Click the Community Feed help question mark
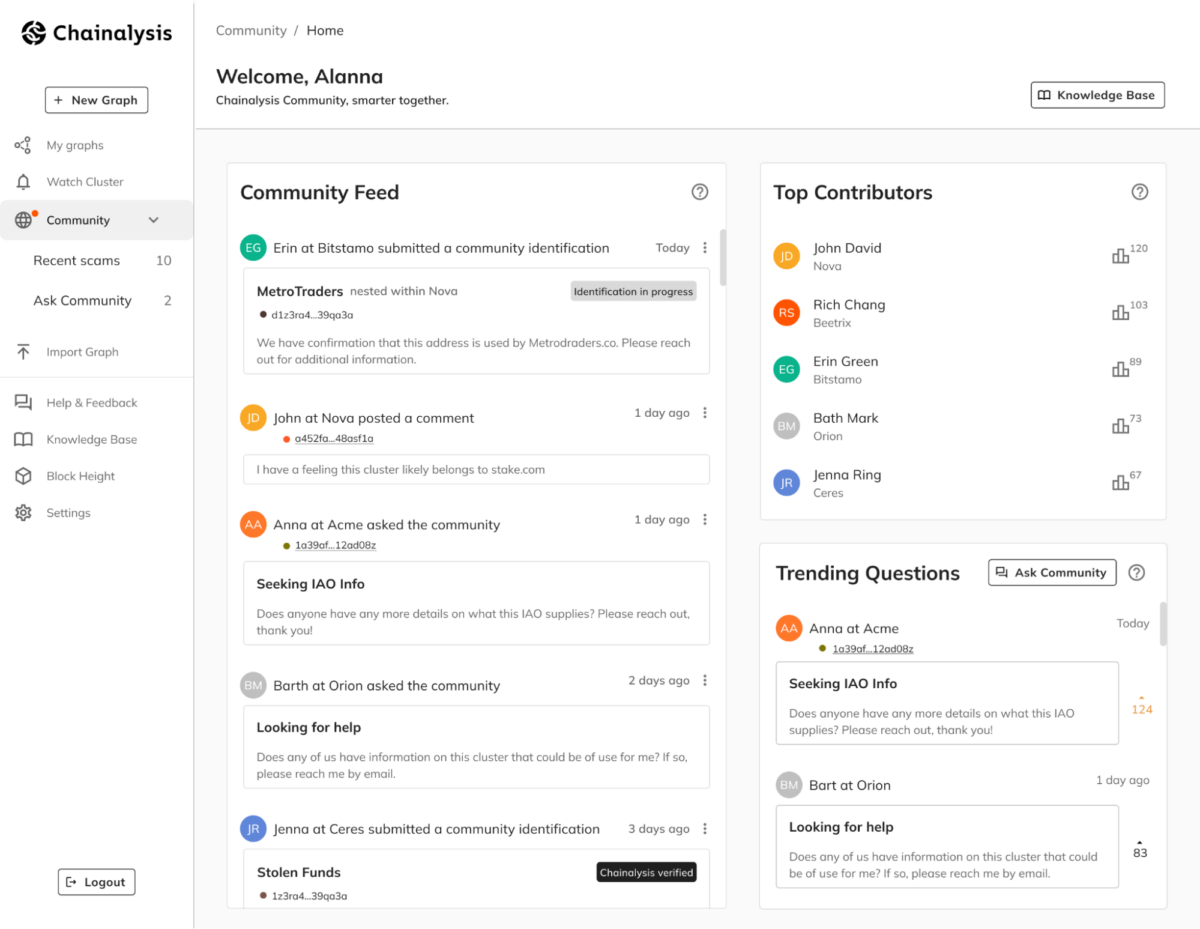Screen dimensions: 1200x929 [x=700, y=191]
